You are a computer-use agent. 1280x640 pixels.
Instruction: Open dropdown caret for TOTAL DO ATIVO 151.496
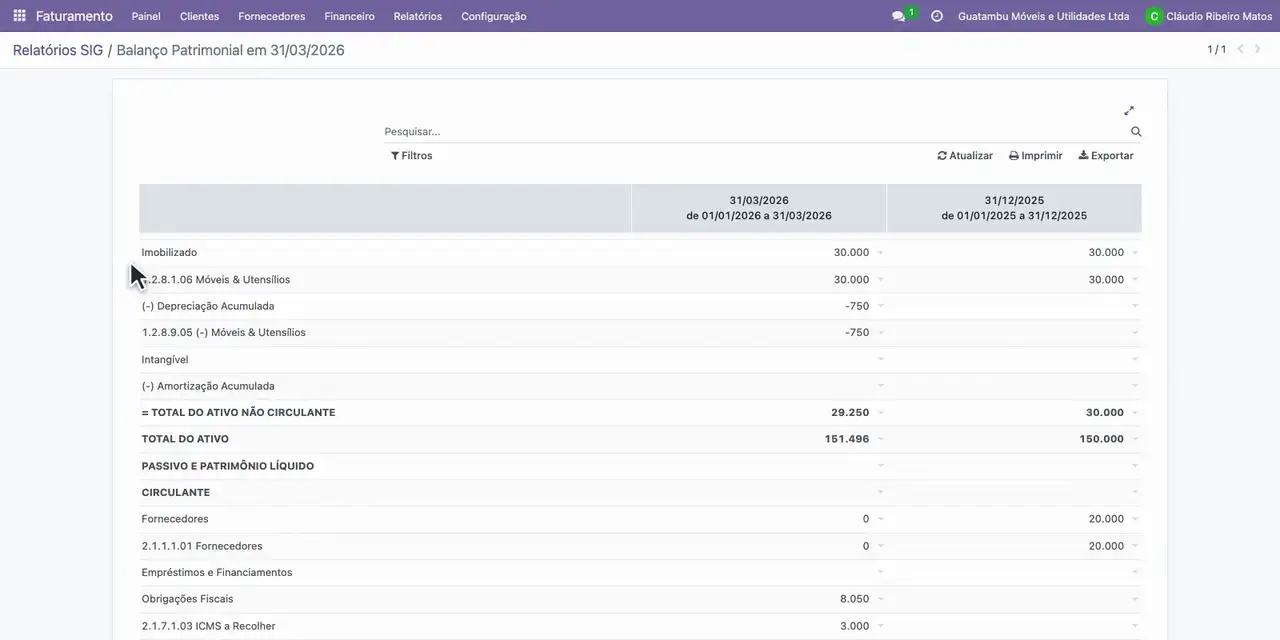tap(880, 439)
